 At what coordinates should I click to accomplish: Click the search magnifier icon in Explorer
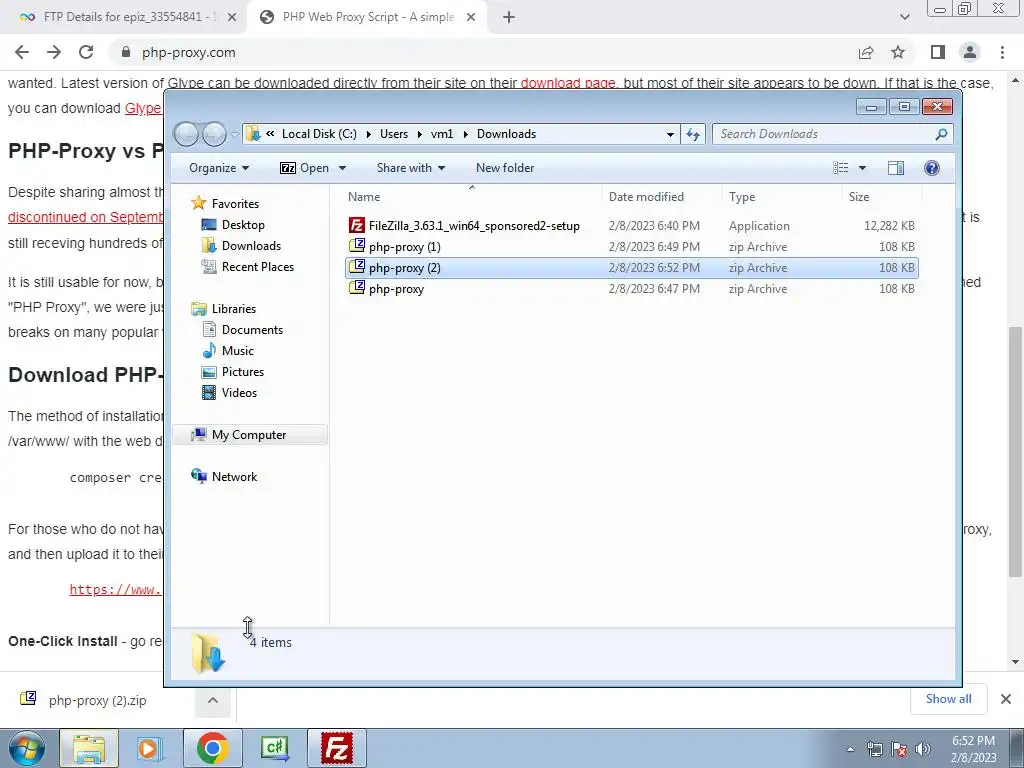click(941, 134)
